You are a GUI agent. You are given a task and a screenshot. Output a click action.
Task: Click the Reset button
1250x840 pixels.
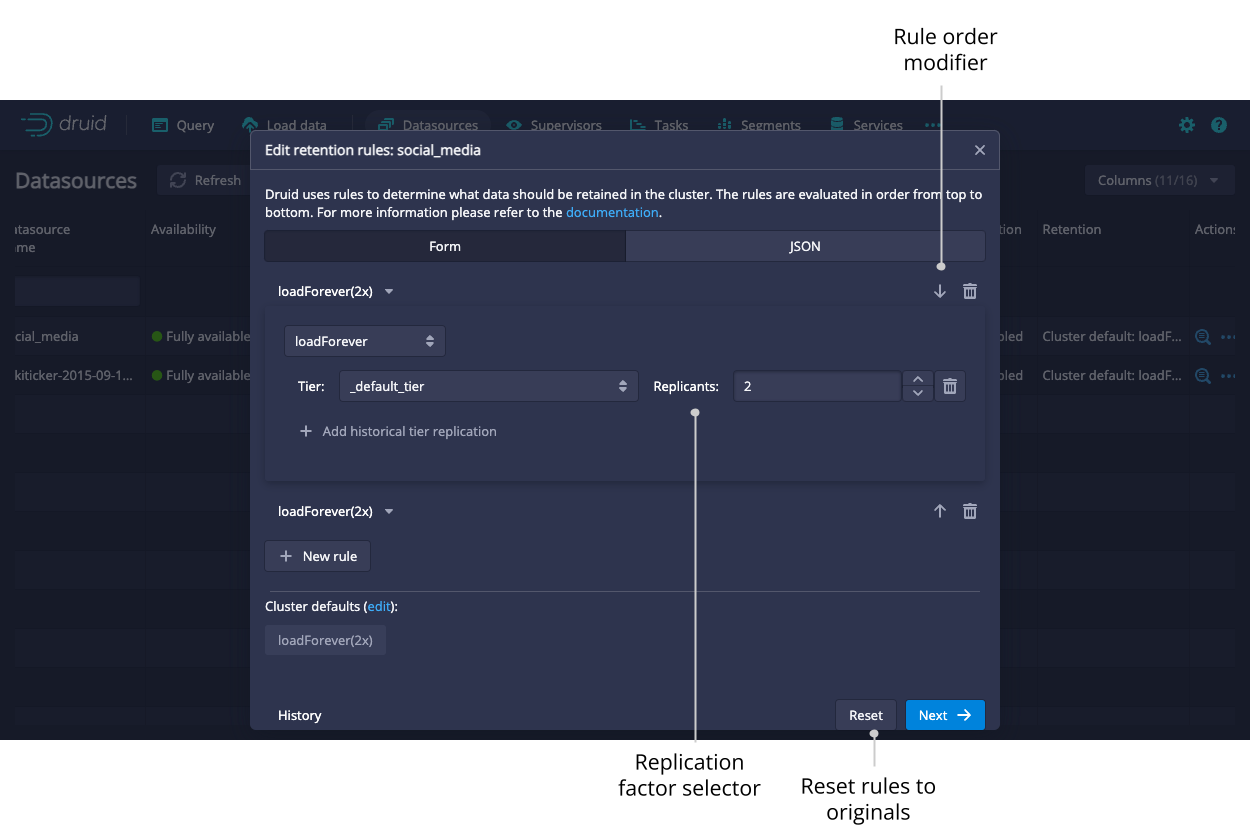pyautogui.click(x=865, y=715)
